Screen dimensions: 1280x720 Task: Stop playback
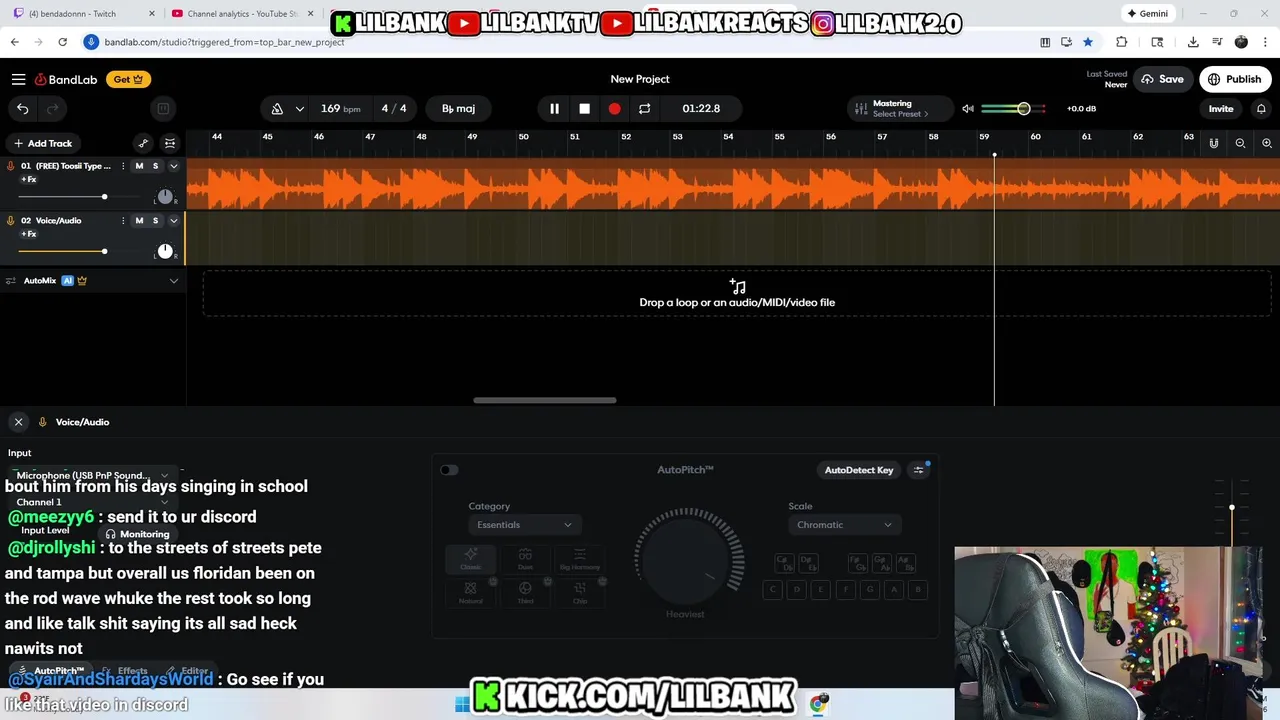[x=584, y=108]
